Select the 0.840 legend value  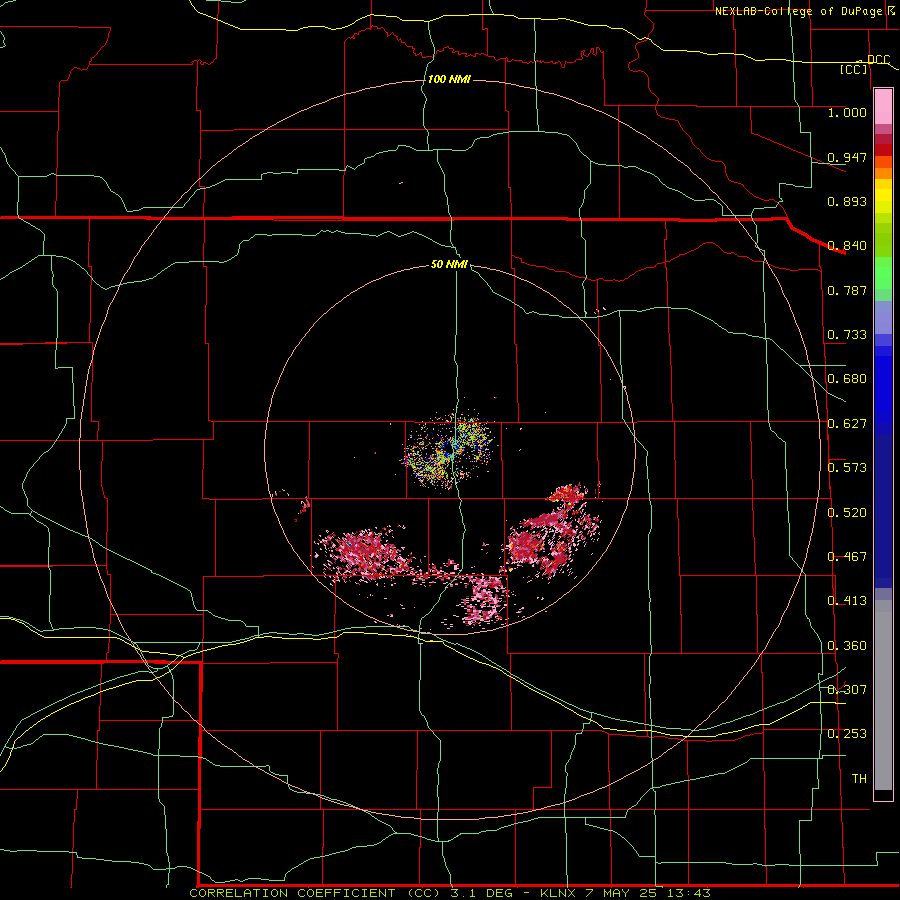pyautogui.click(x=847, y=246)
